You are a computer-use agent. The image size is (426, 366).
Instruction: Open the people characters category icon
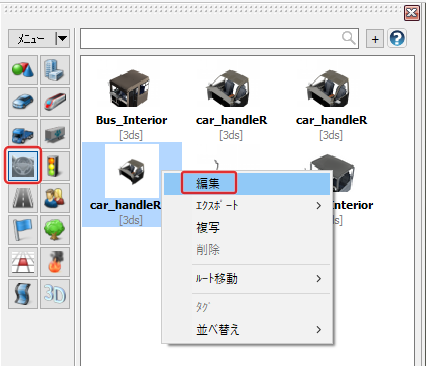tap(55, 198)
